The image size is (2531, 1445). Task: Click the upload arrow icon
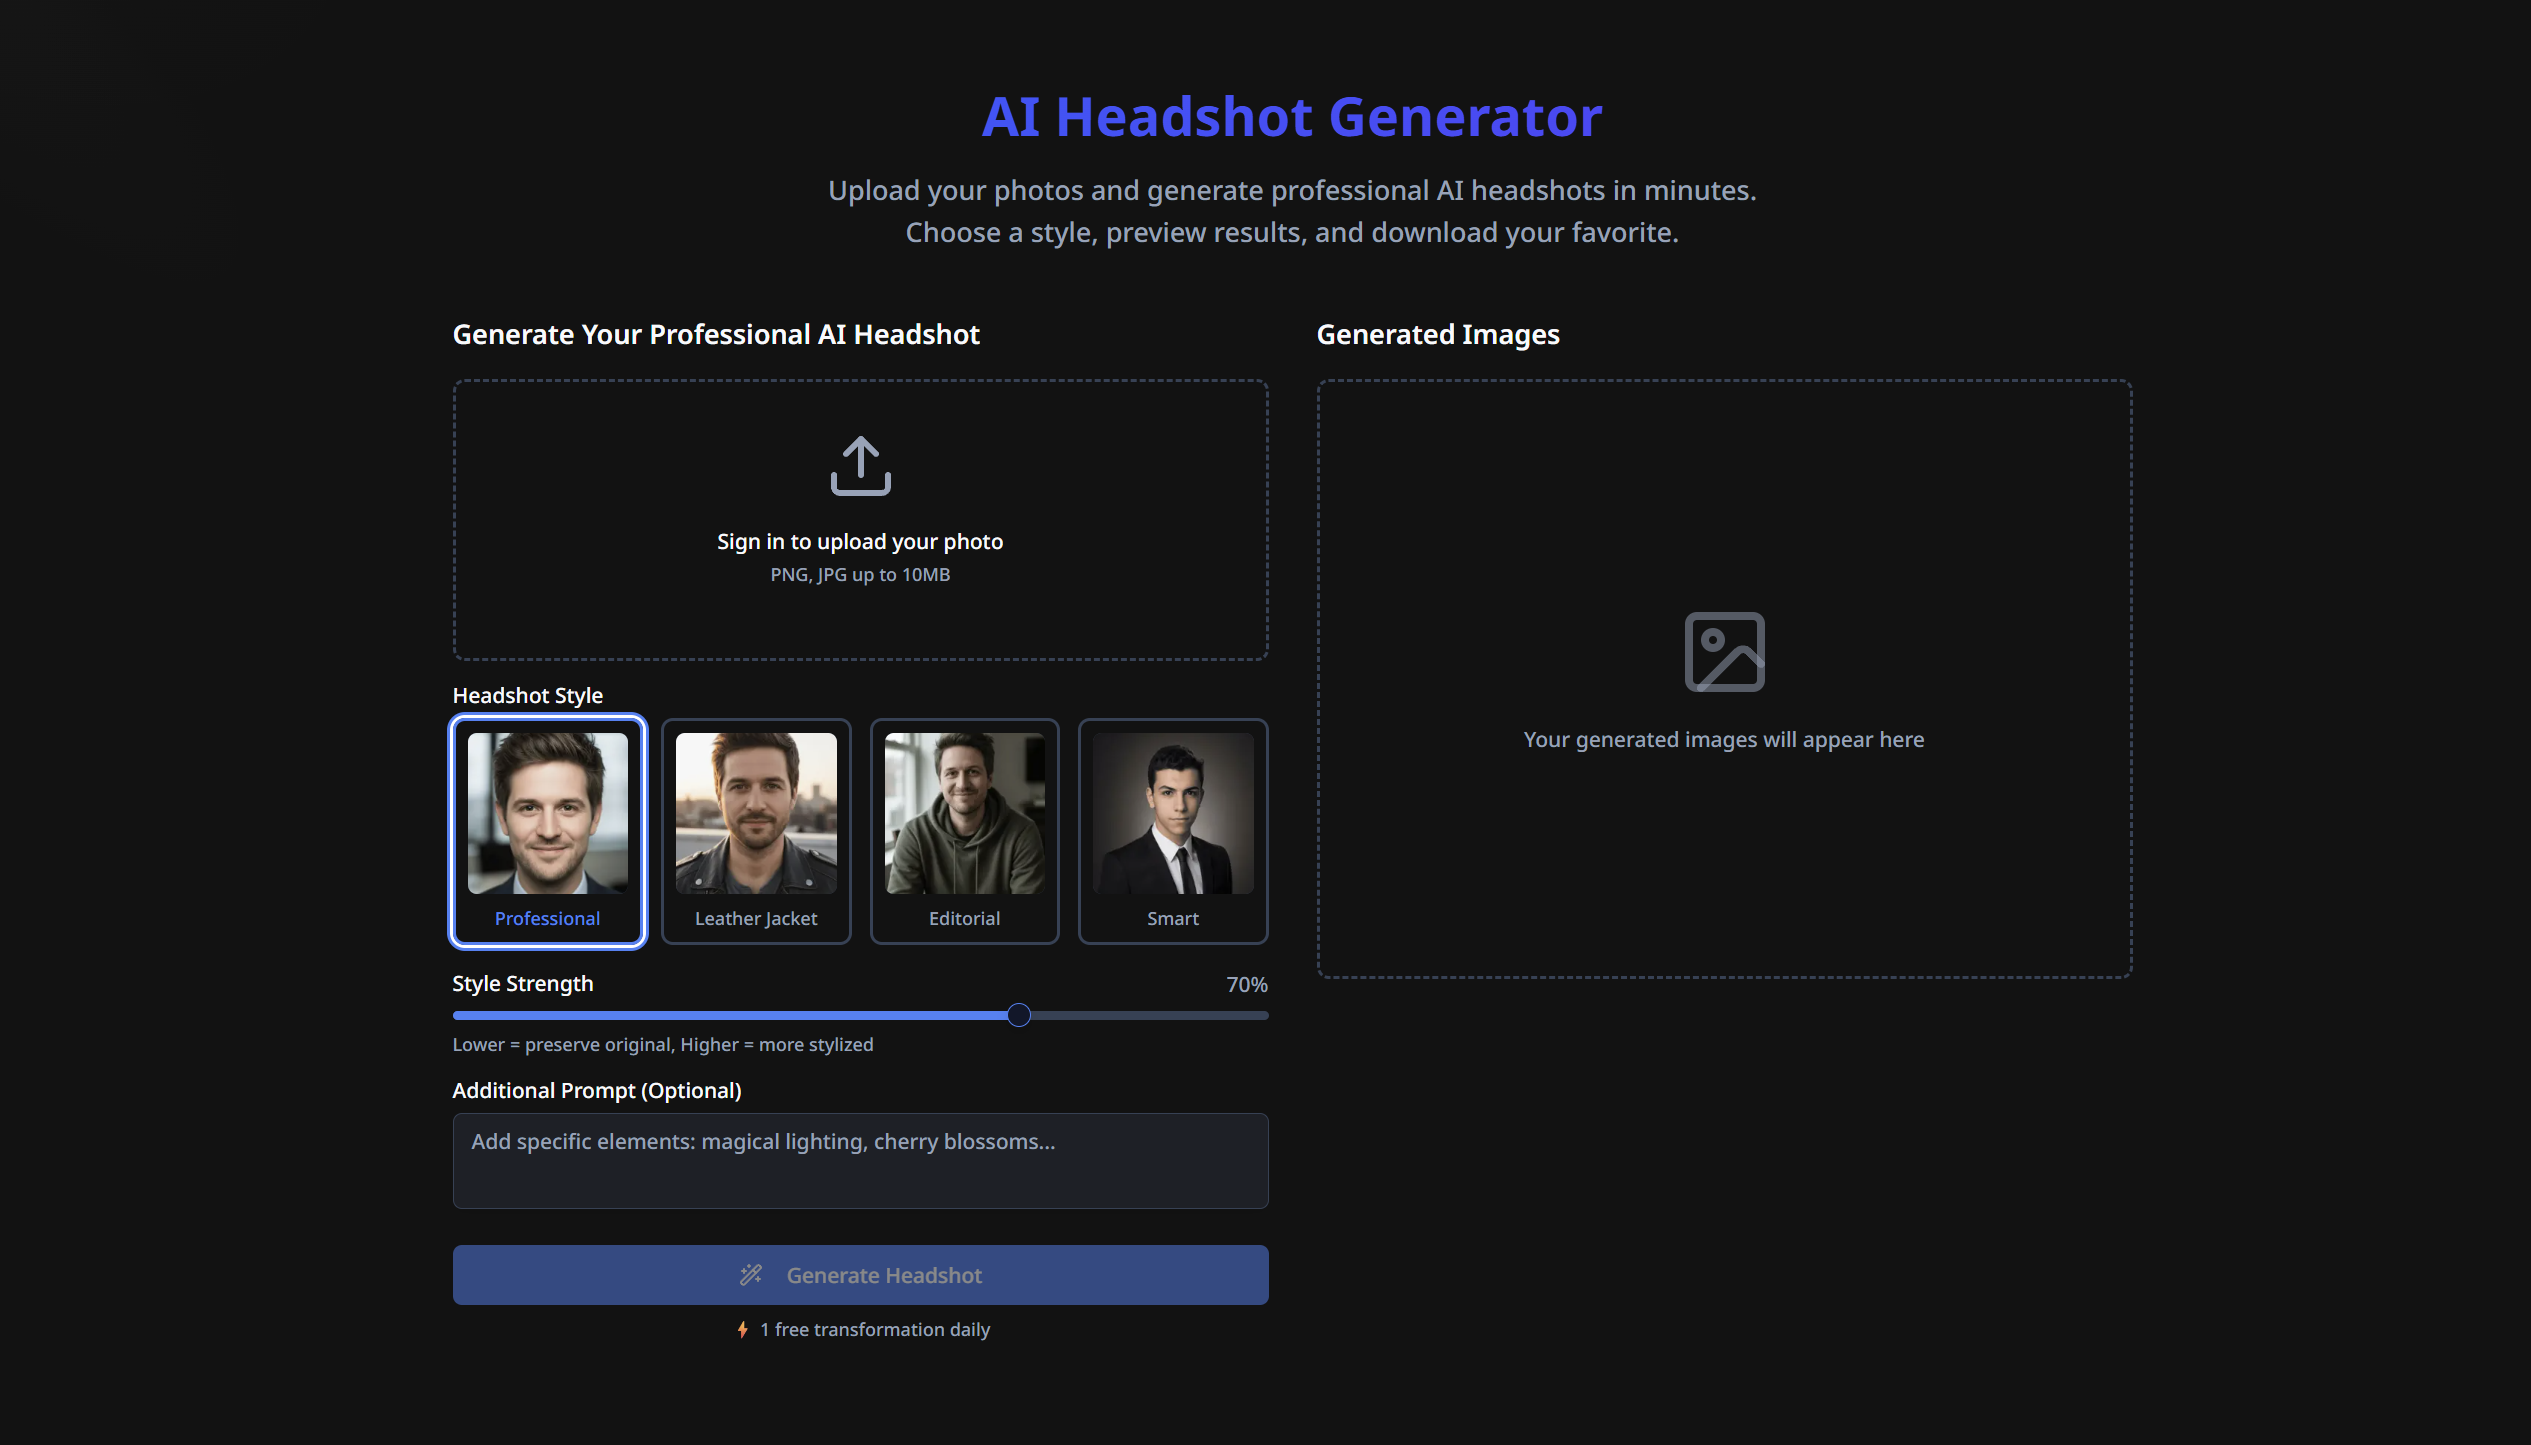tap(859, 464)
